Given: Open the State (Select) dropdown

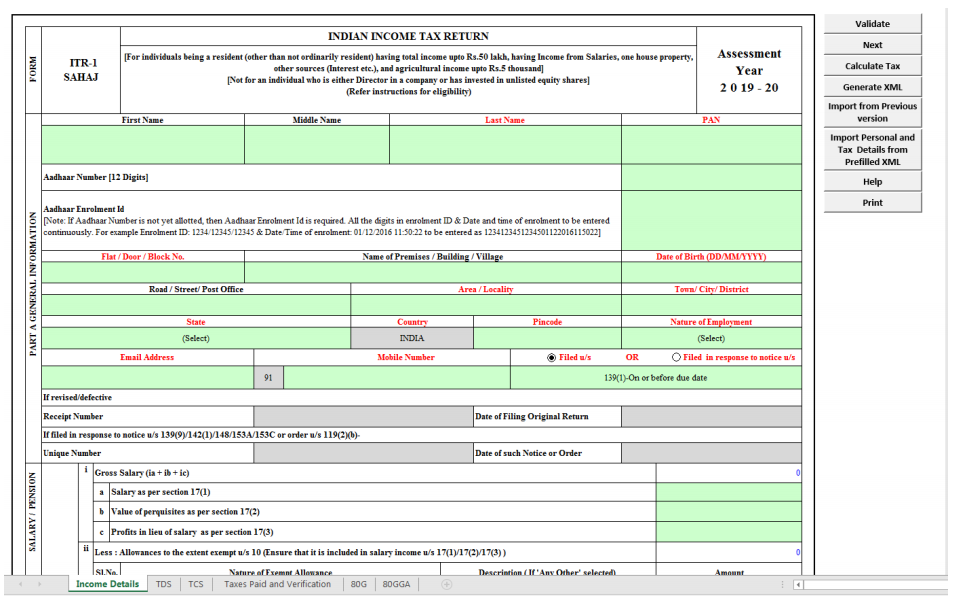Looking at the screenshot, I should [196, 338].
